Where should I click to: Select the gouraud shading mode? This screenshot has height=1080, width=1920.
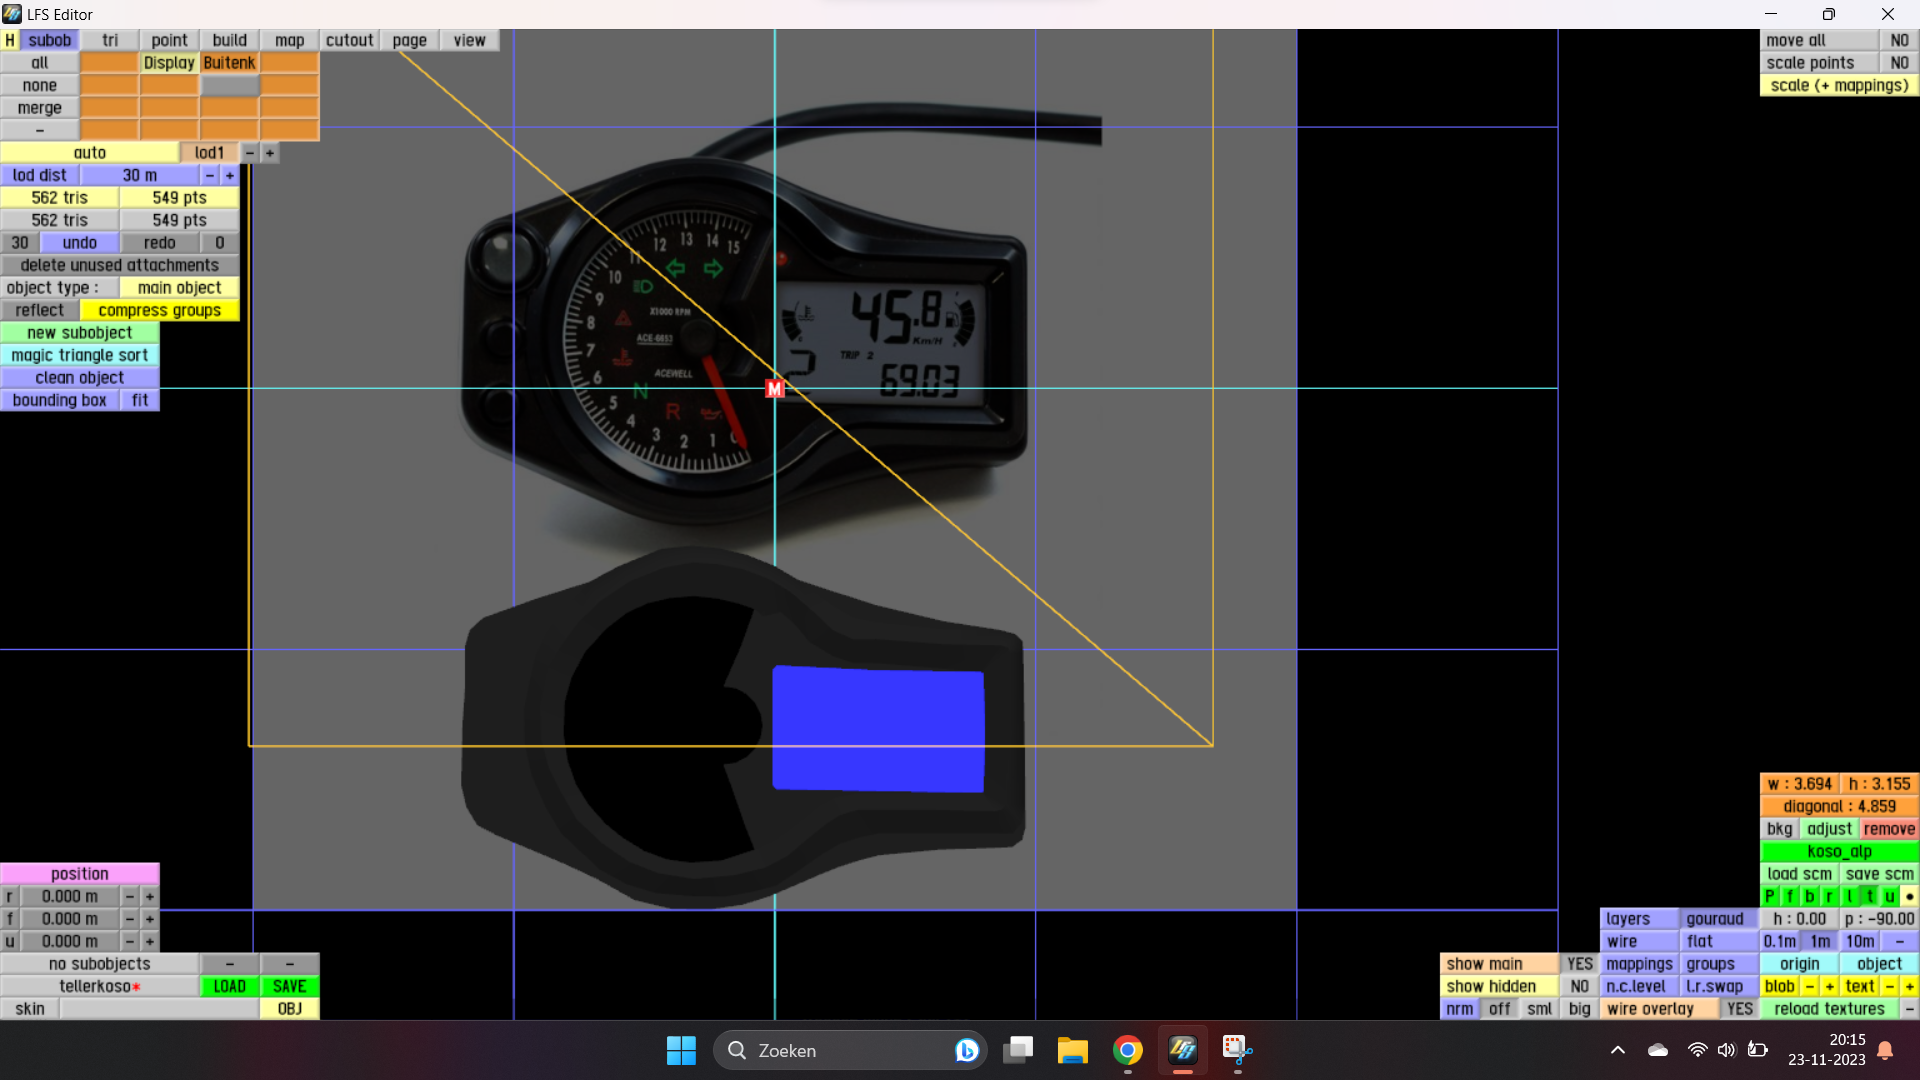coord(1715,919)
